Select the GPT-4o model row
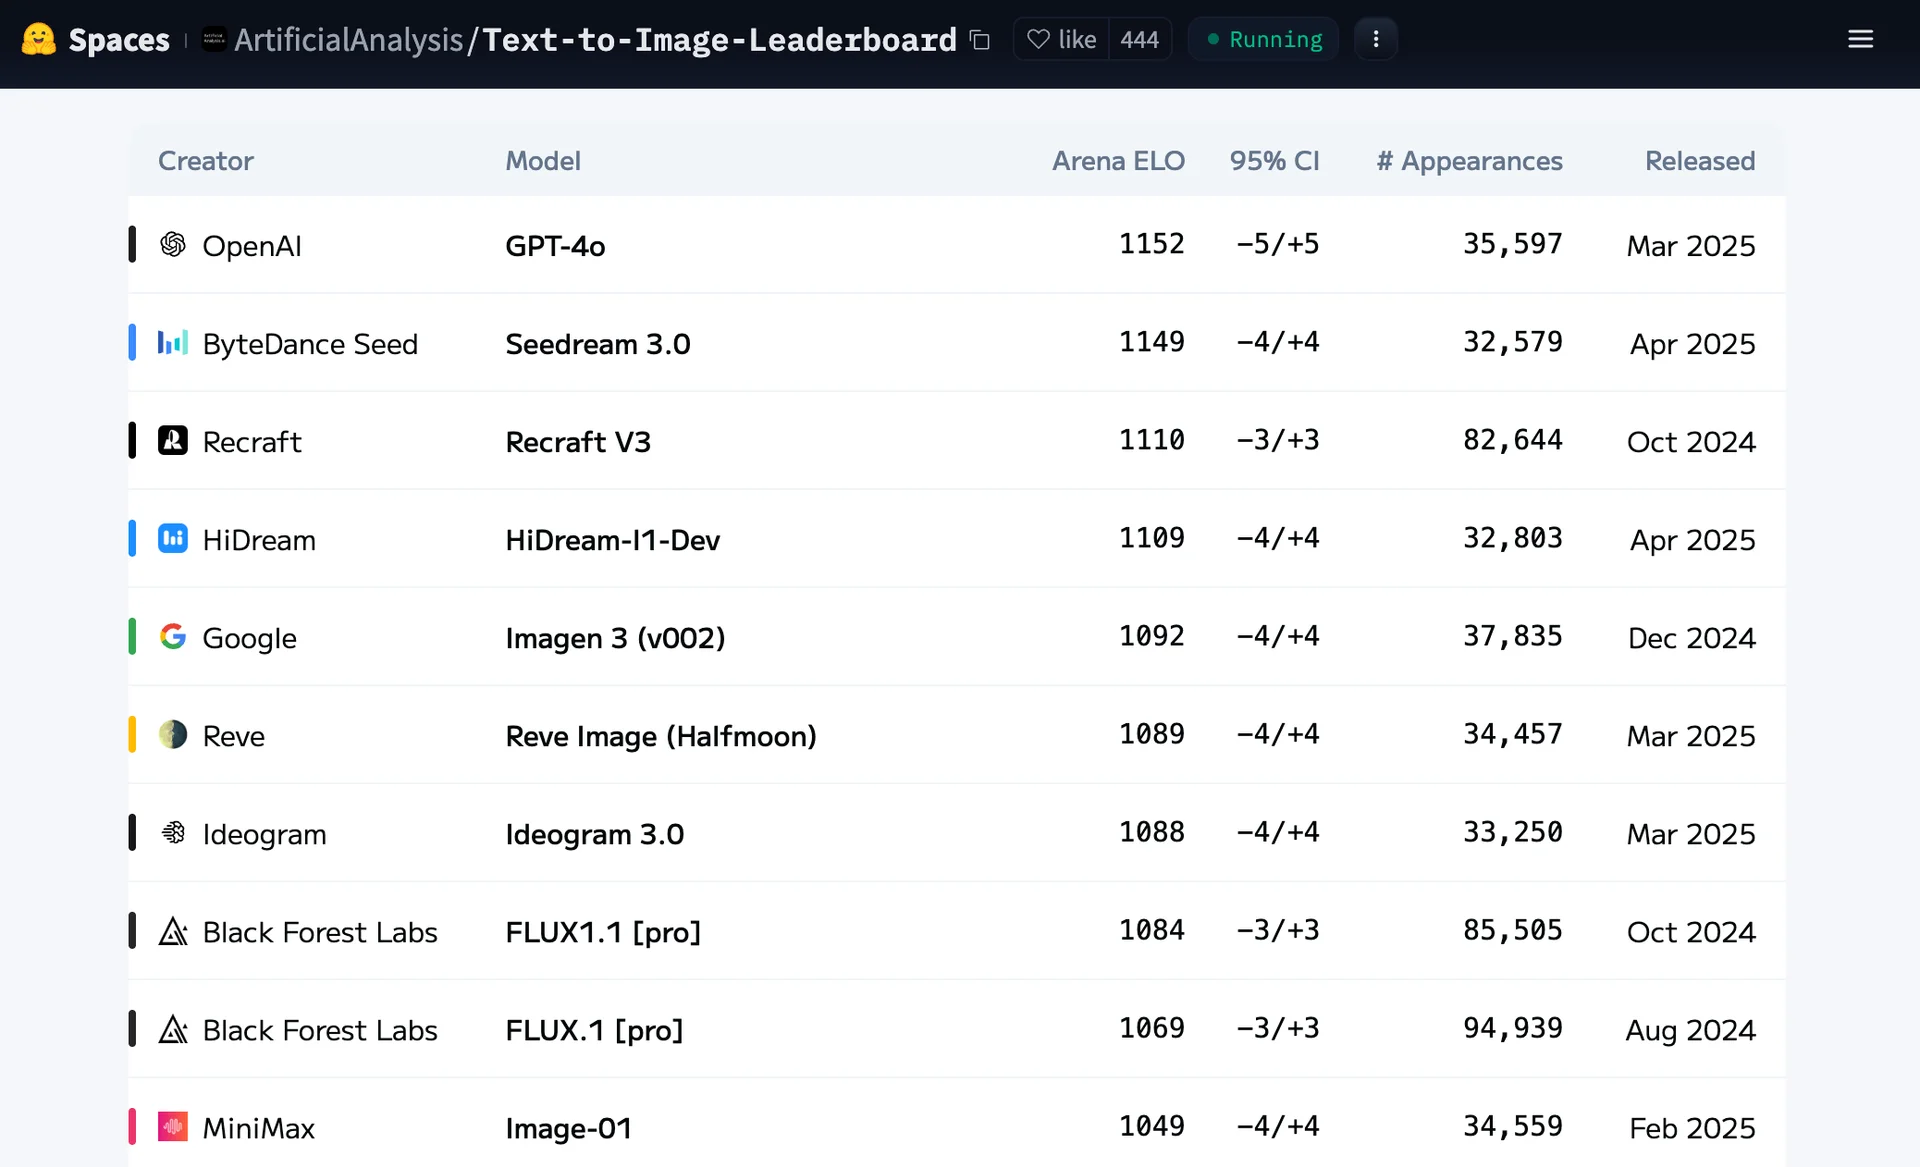 555,245
